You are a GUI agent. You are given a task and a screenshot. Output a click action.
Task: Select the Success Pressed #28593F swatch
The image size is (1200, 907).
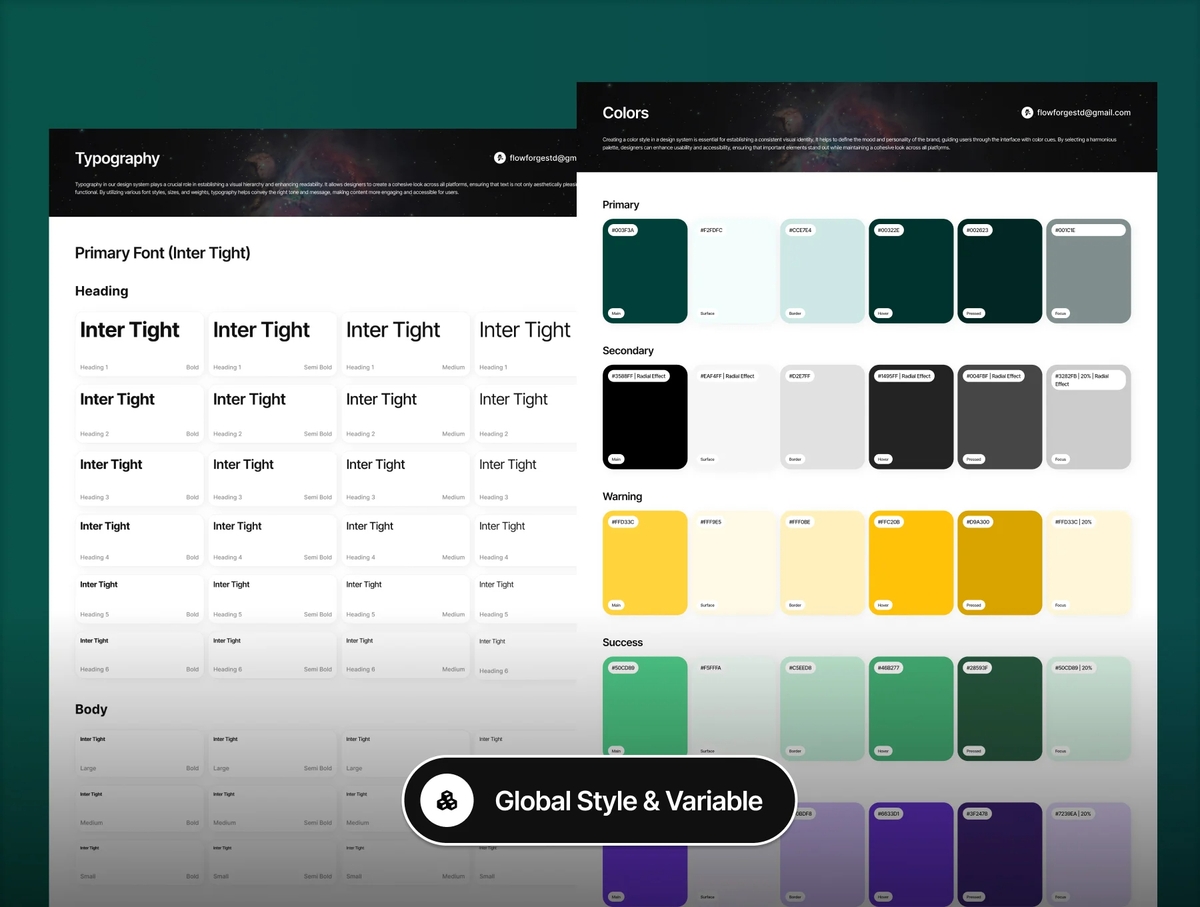click(999, 709)
